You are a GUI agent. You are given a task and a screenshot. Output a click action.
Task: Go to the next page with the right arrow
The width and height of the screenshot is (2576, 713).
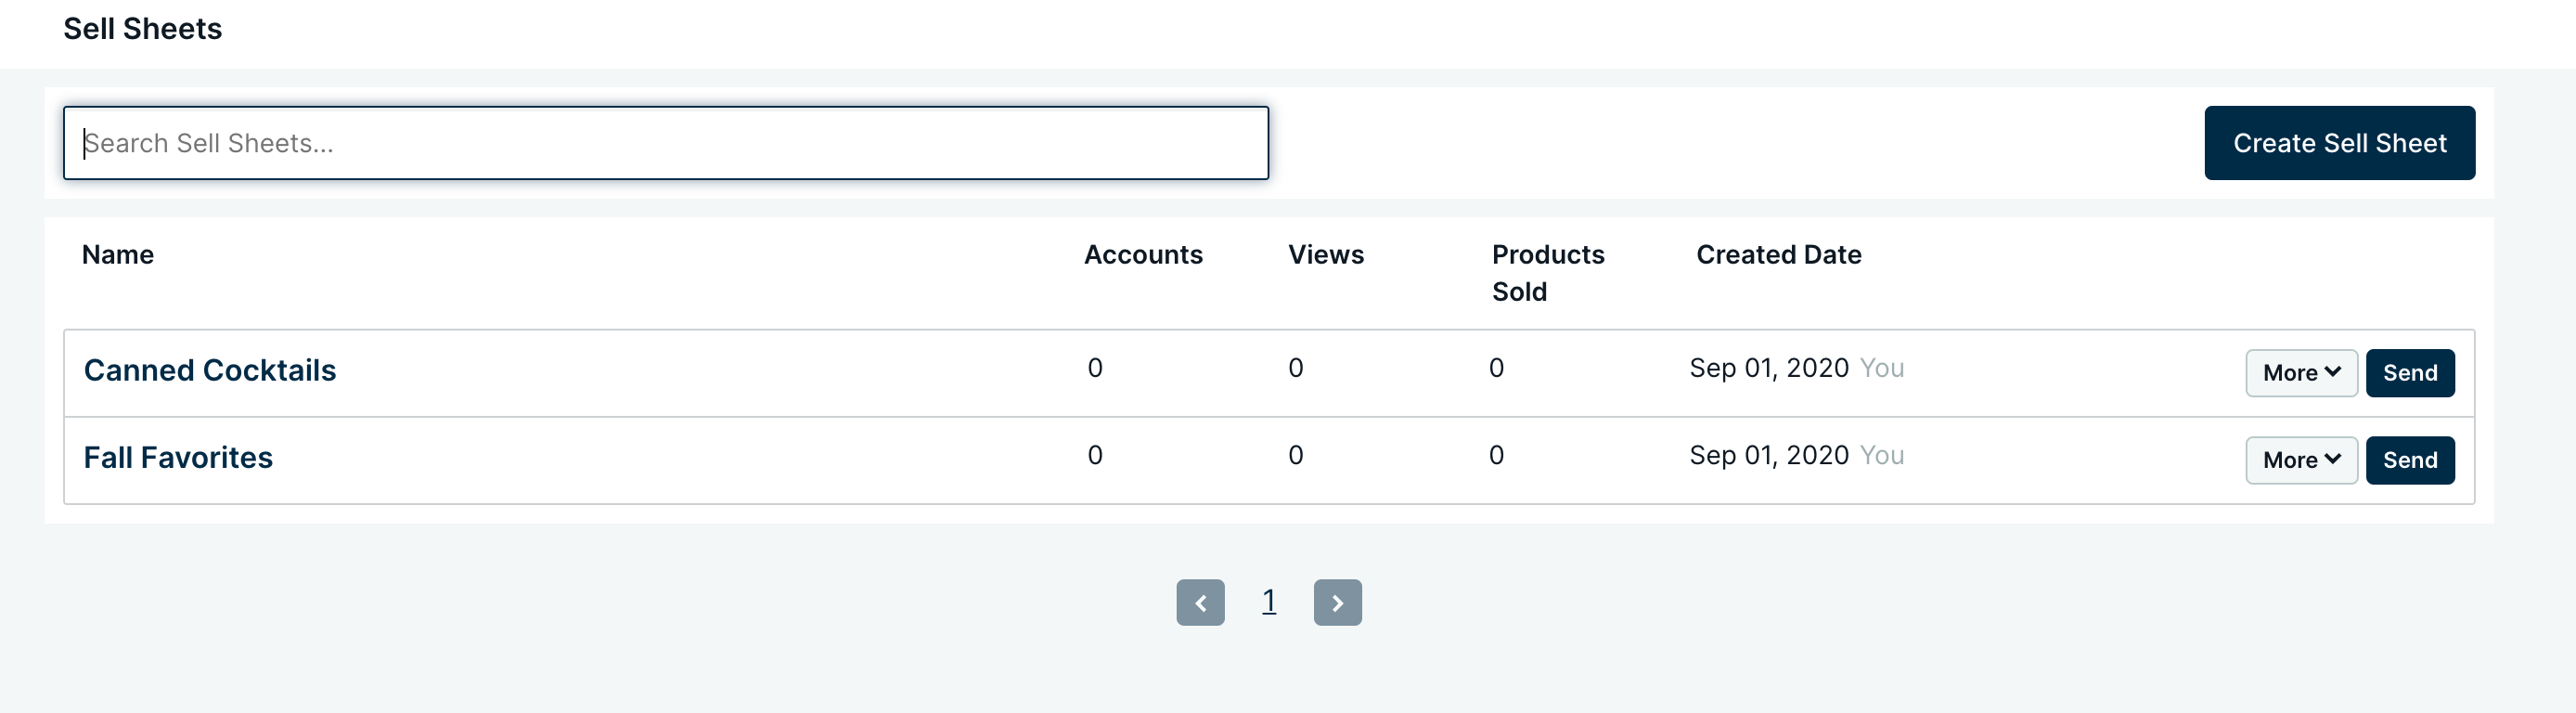(1337, 602)
